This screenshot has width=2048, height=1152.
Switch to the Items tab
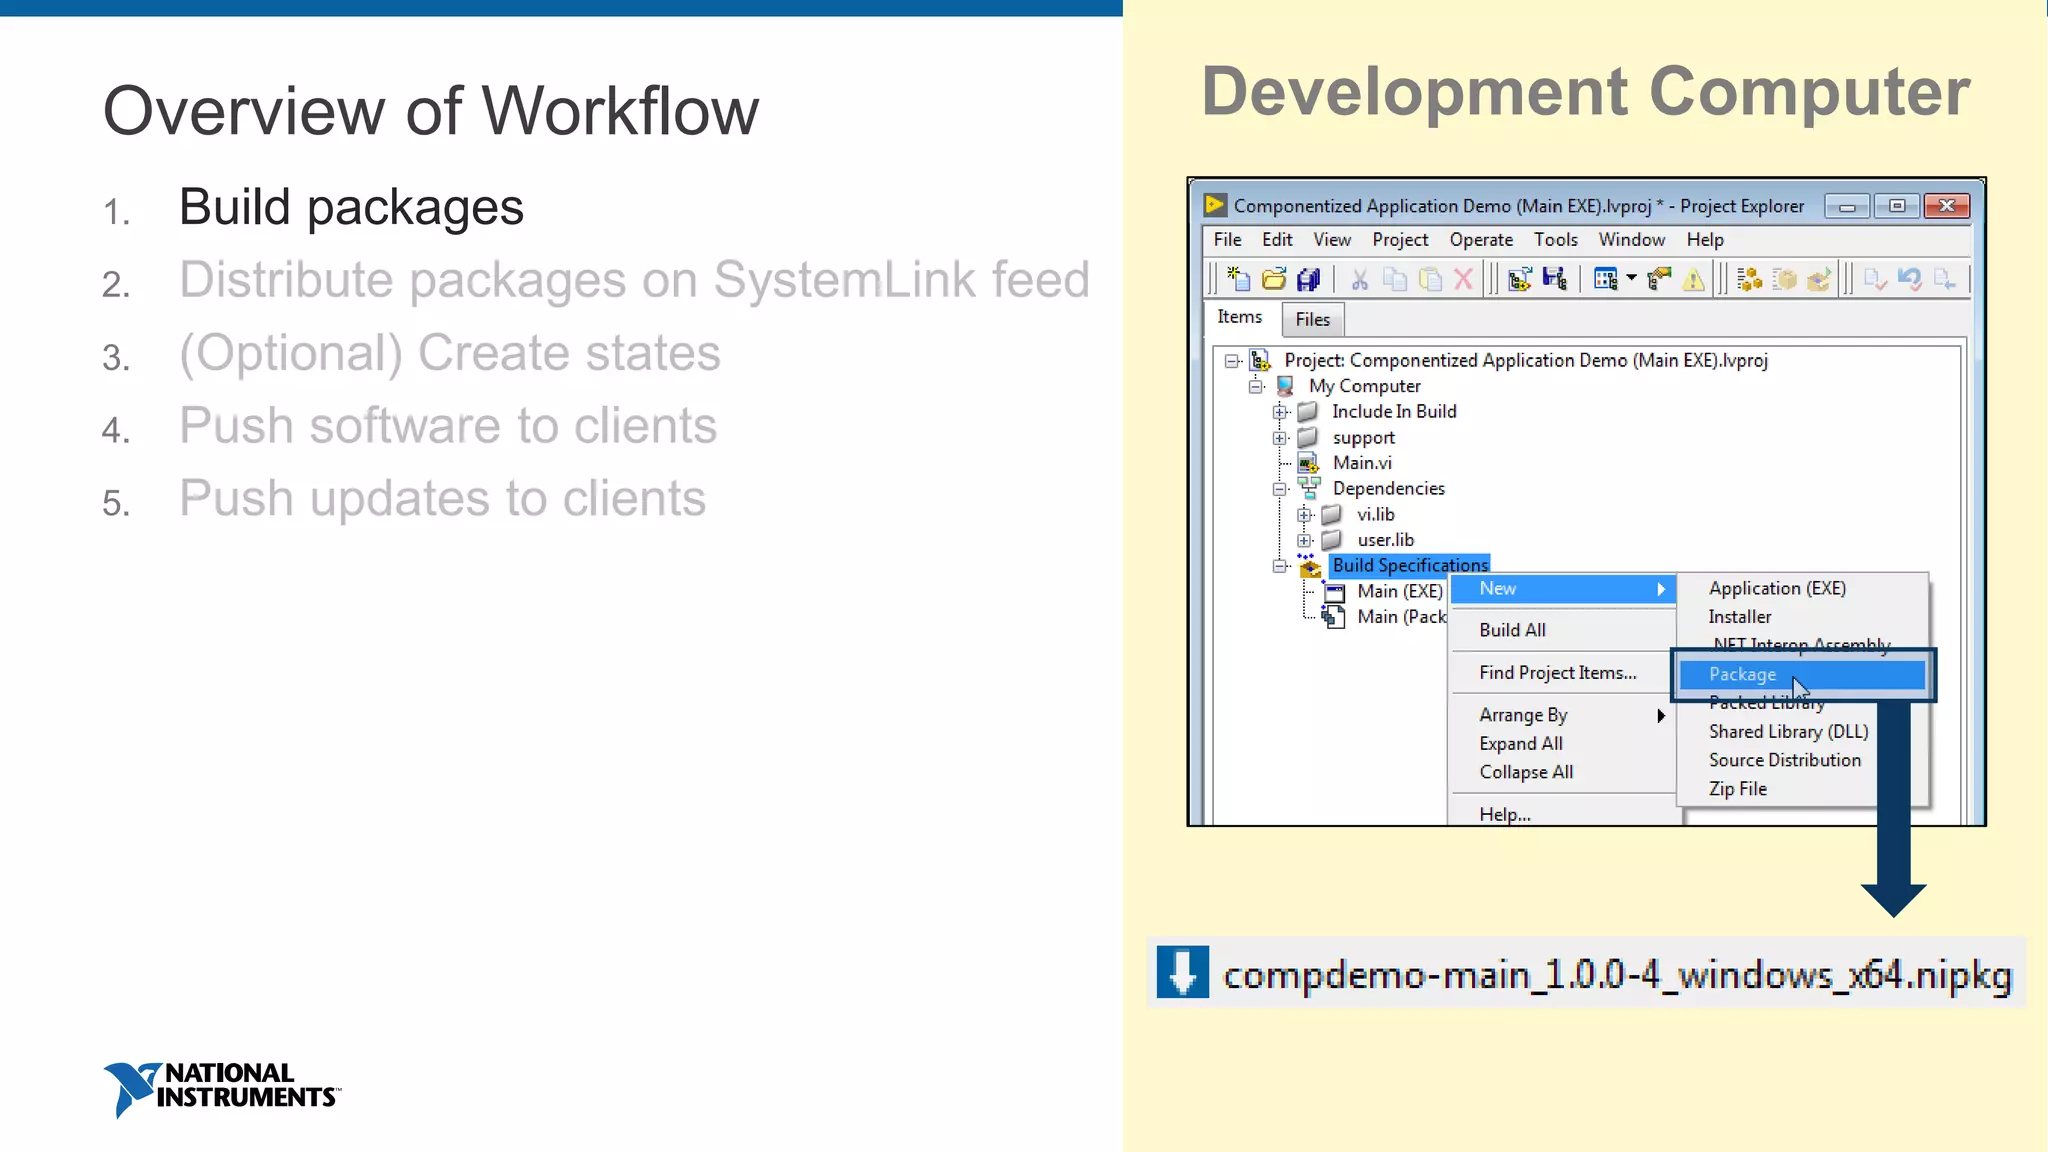[1240, 317]
